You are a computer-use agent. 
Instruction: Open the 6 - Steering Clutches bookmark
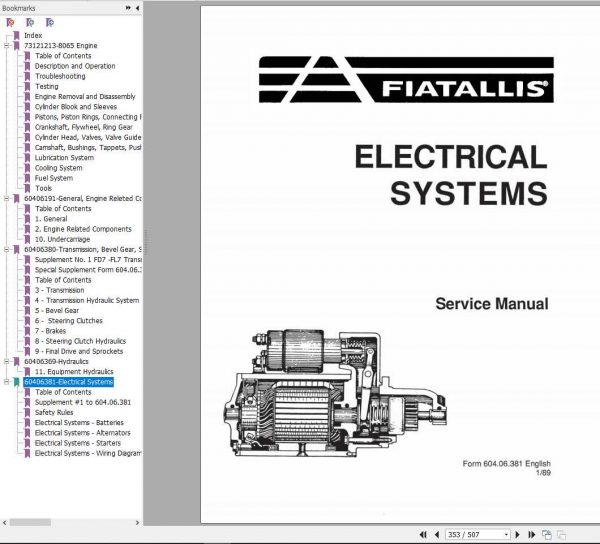[x=68, y=321]
